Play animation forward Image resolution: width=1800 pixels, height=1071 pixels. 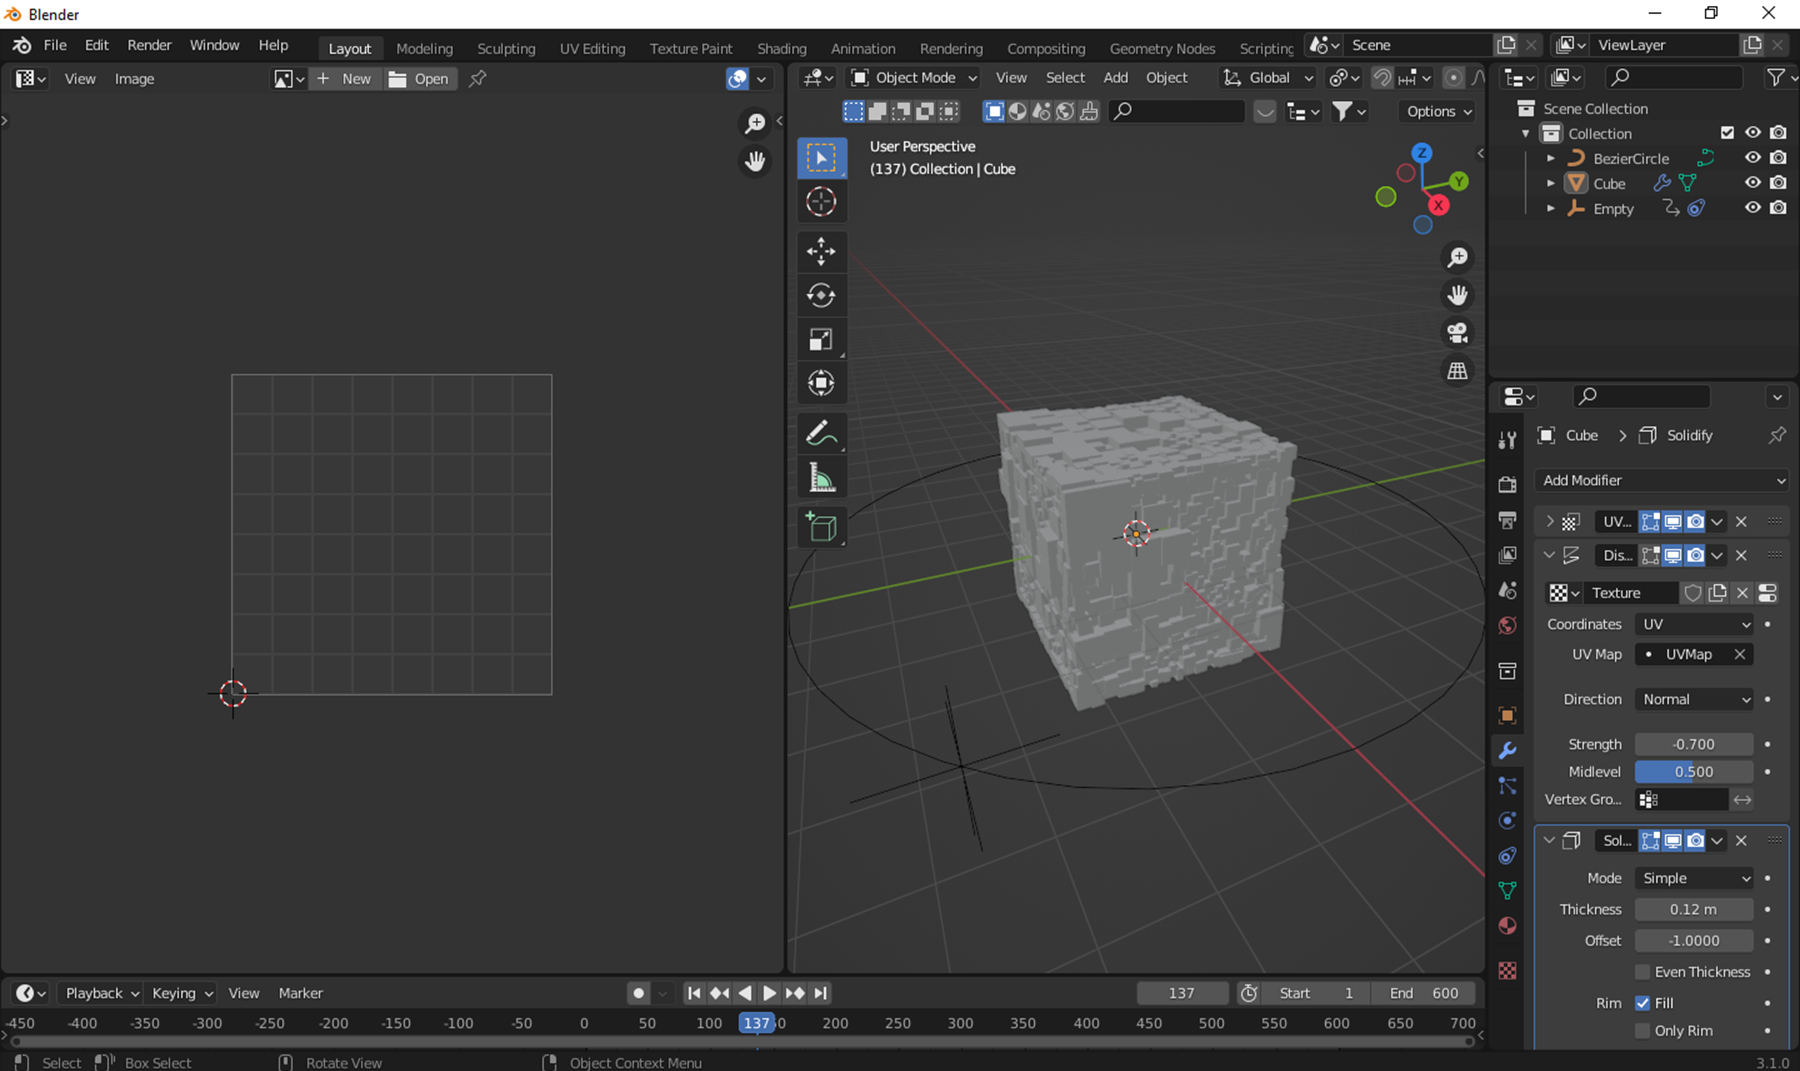coord(769,993)
